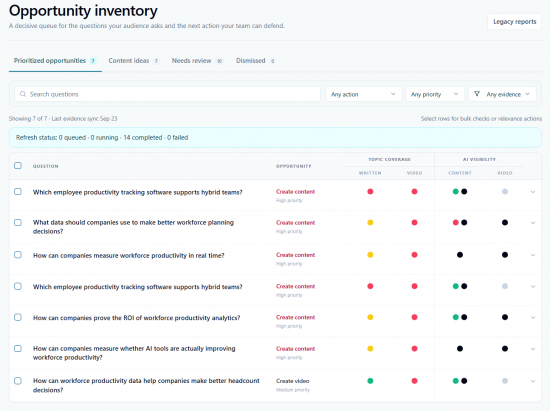550x411 pixels.
Task: Click written coverage dot for ROI analytics row
Action: point(370,317)
